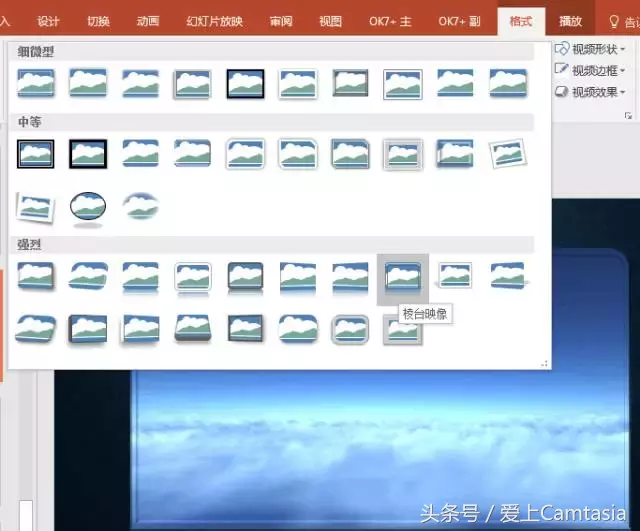Switch to the 切换 tab
Viewport: 640px width, 531px height.
[x=98, y=21]
